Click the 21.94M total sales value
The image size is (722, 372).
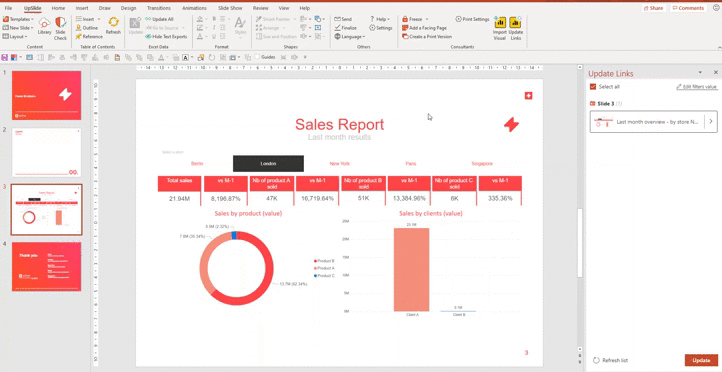180,198
